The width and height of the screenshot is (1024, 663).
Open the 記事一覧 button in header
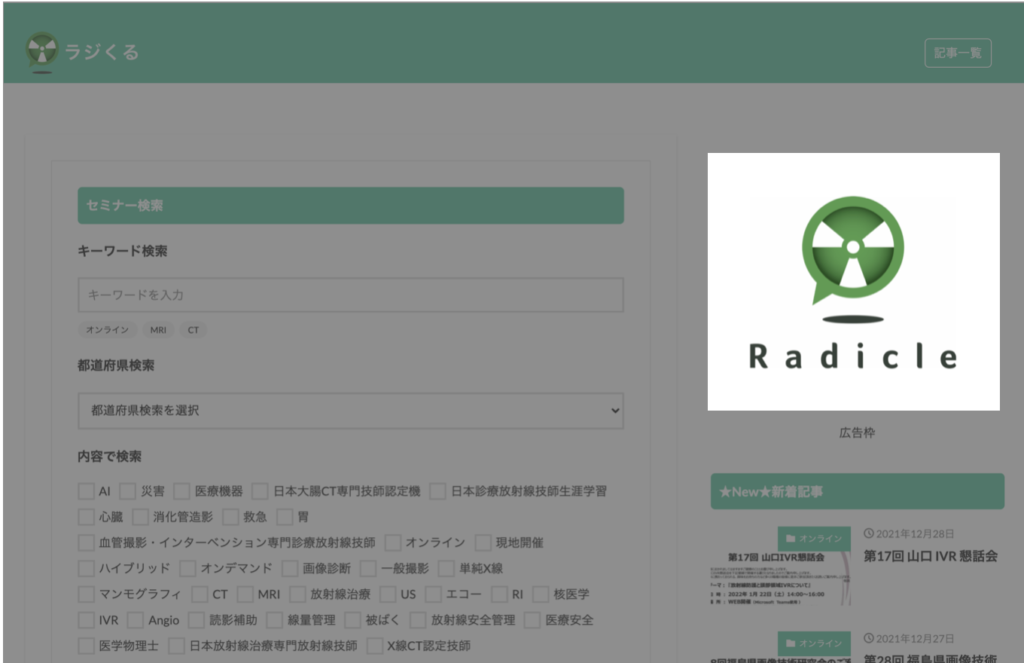point(957,53)
